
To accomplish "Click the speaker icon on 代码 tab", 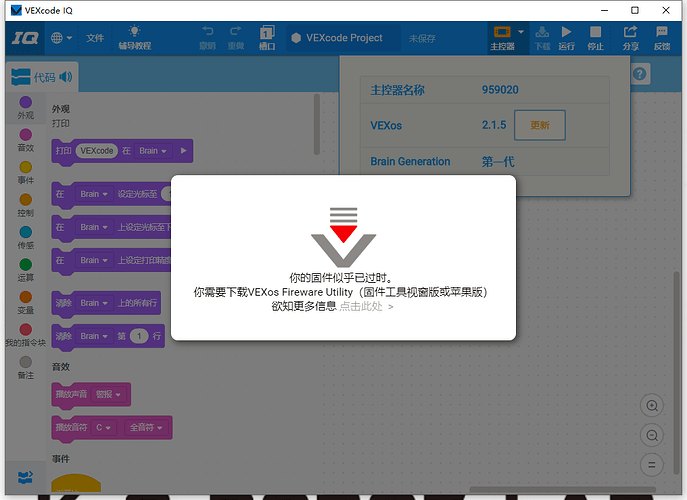I will [66, 77].
